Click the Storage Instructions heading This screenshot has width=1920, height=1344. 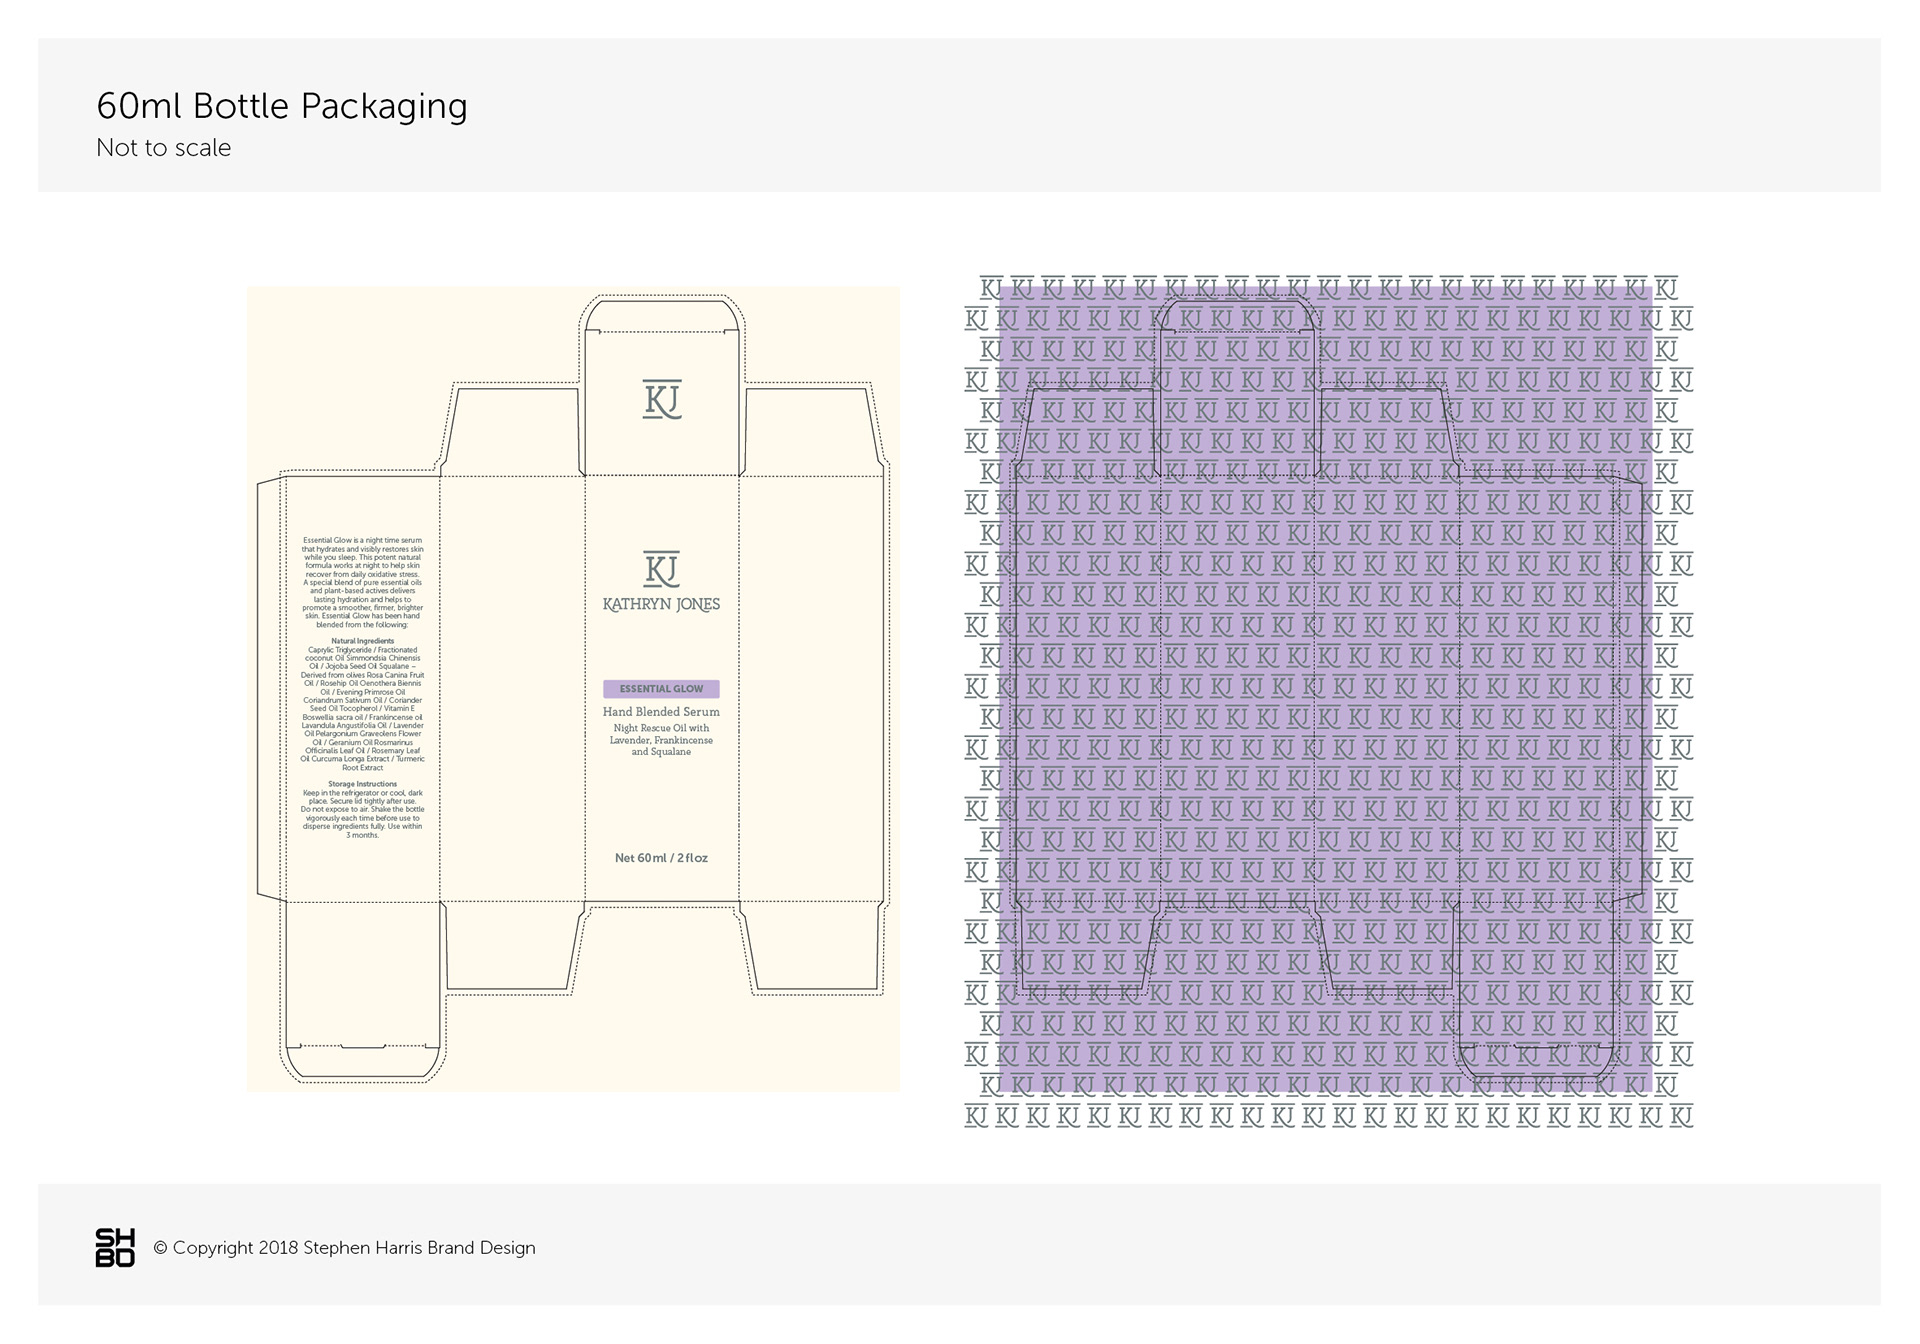point(362,784)
